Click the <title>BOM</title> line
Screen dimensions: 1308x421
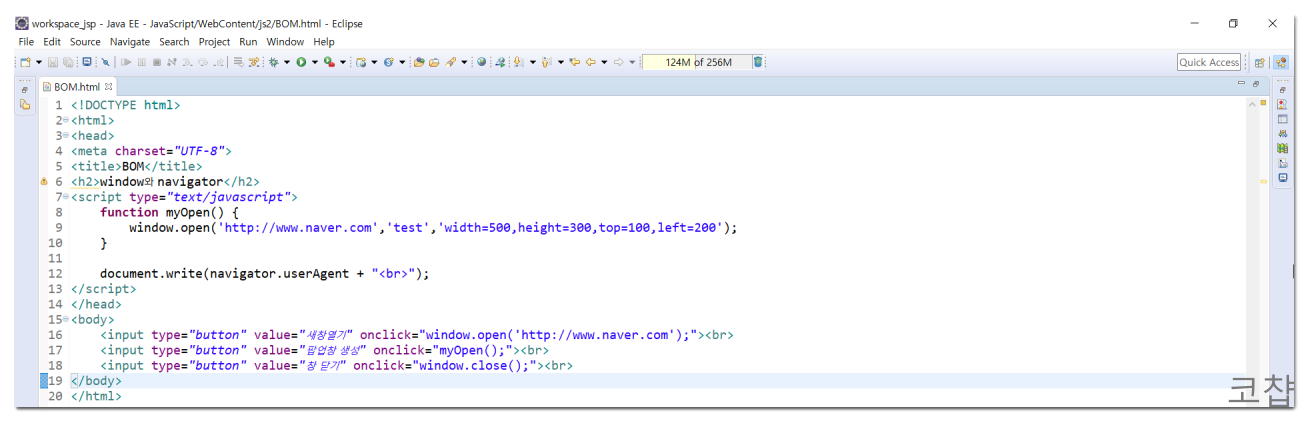click(x=136, y=166)
